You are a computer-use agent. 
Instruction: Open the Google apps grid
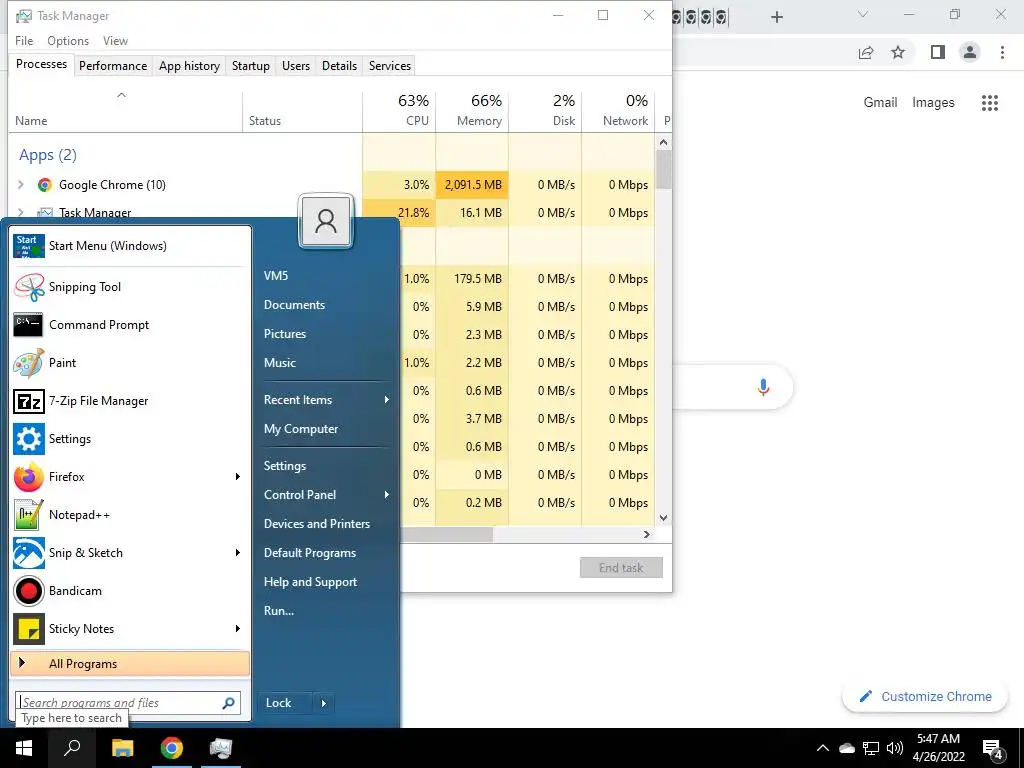click(x=989, y=103)
